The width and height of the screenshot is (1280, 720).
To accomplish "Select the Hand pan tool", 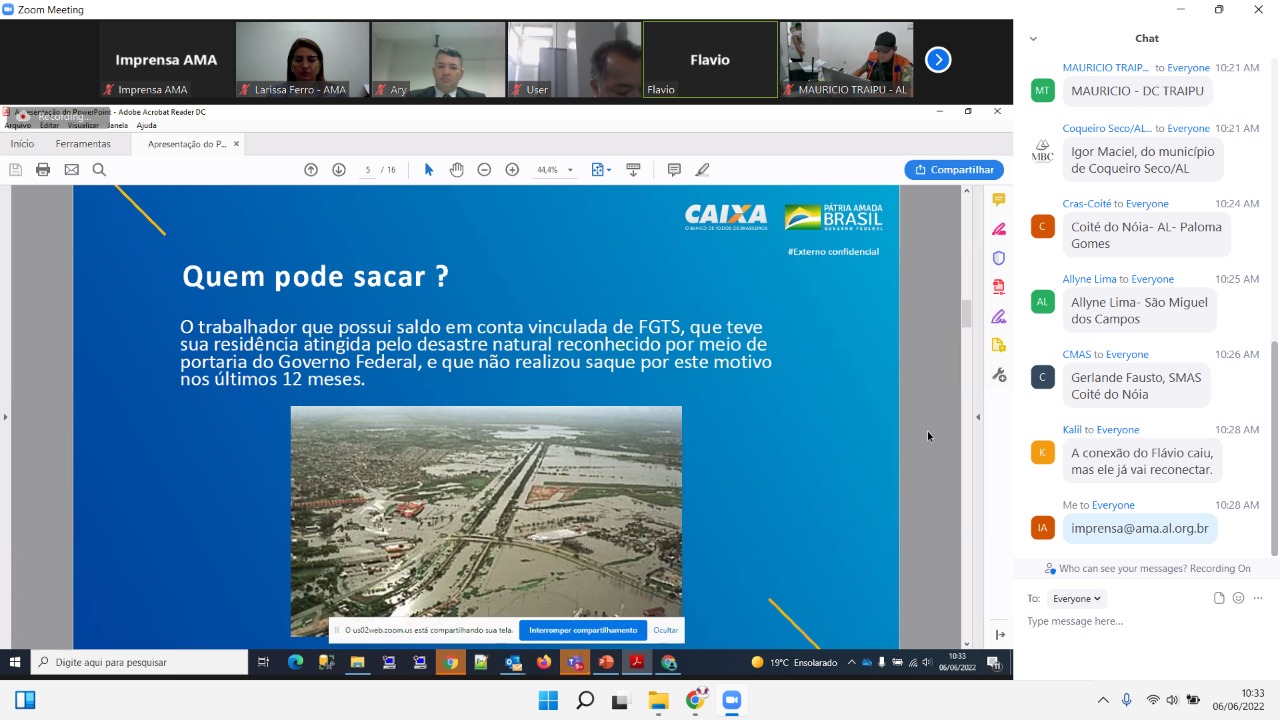I will [456, 170].
